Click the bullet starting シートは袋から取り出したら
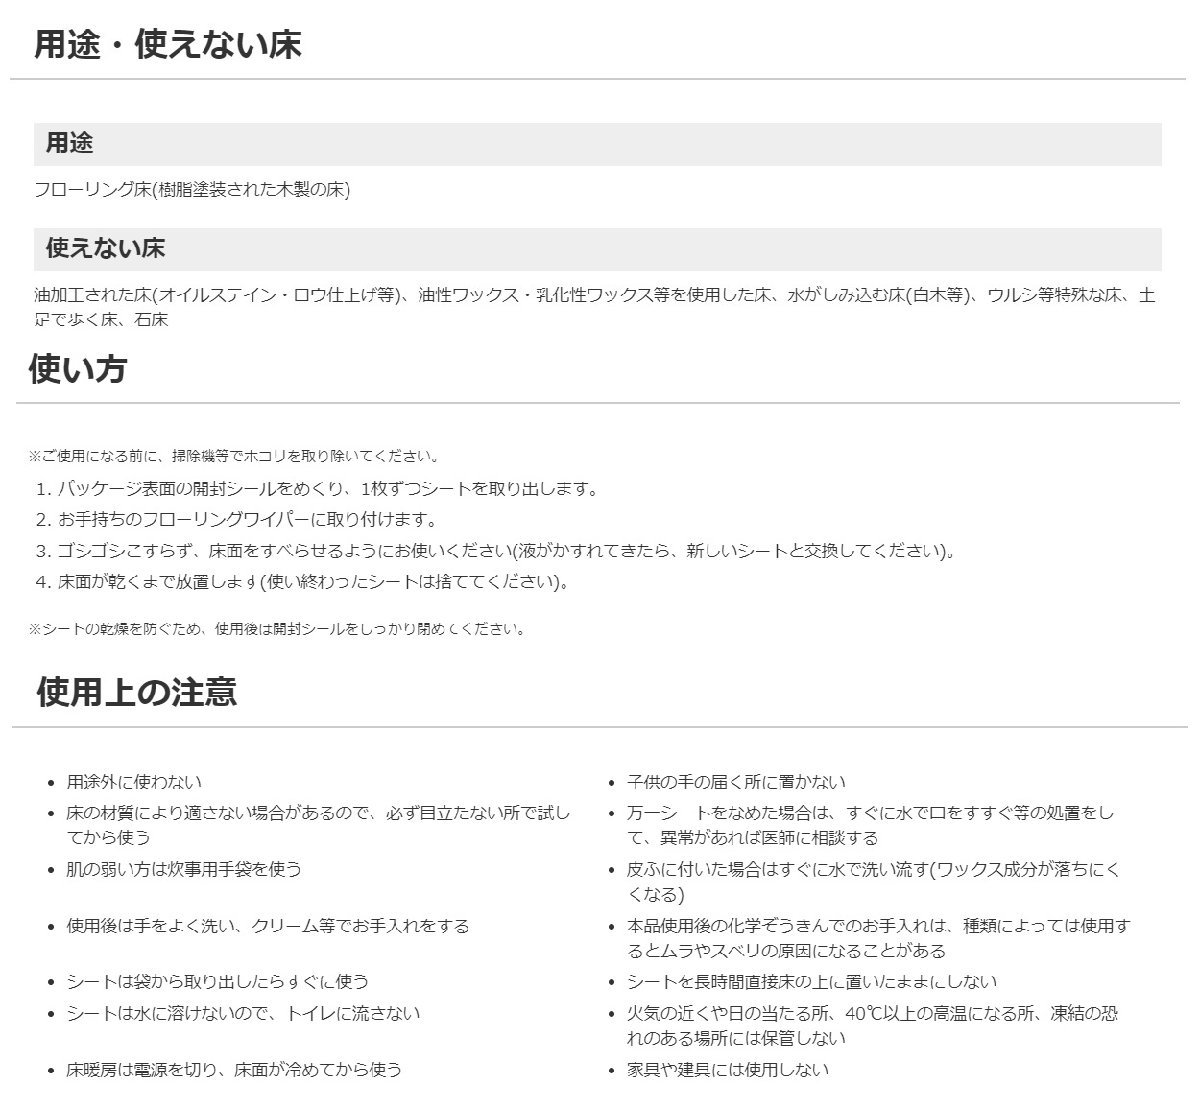Screen dimensions: 1200x1107 coord(218,982)
